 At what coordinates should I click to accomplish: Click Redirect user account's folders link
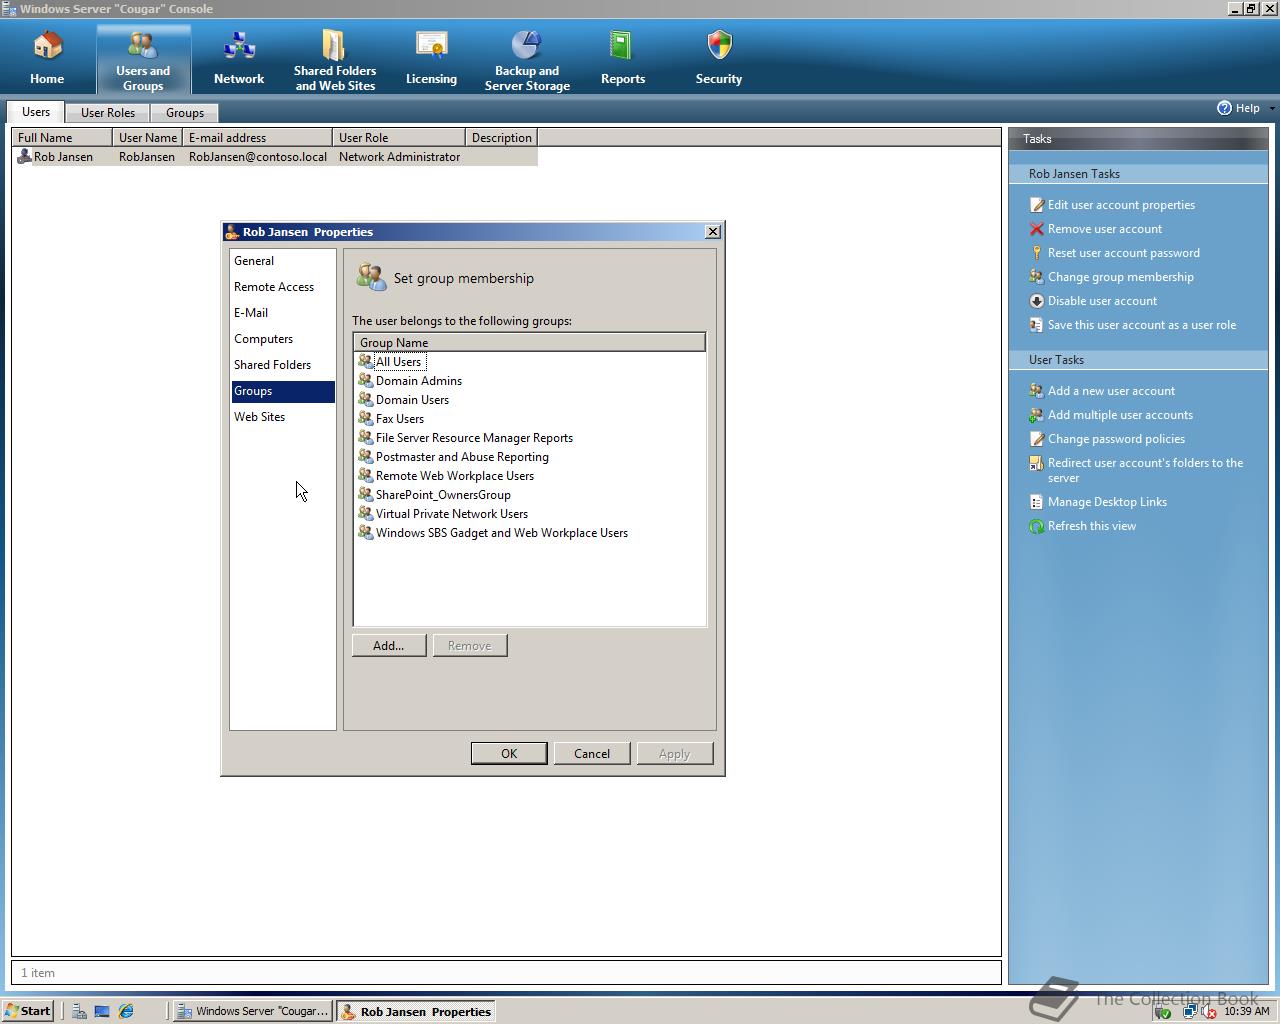(1145, 470)
